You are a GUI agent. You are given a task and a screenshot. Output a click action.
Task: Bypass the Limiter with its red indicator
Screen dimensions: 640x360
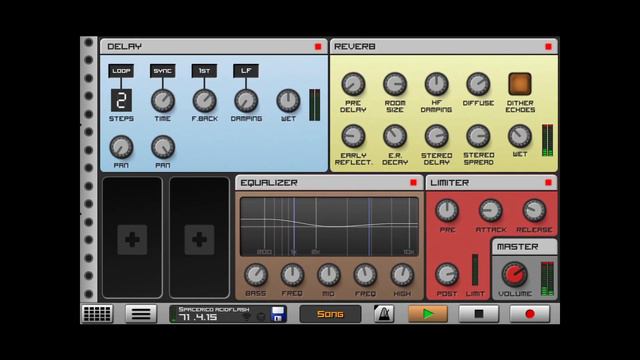click(x=549, y=182)
